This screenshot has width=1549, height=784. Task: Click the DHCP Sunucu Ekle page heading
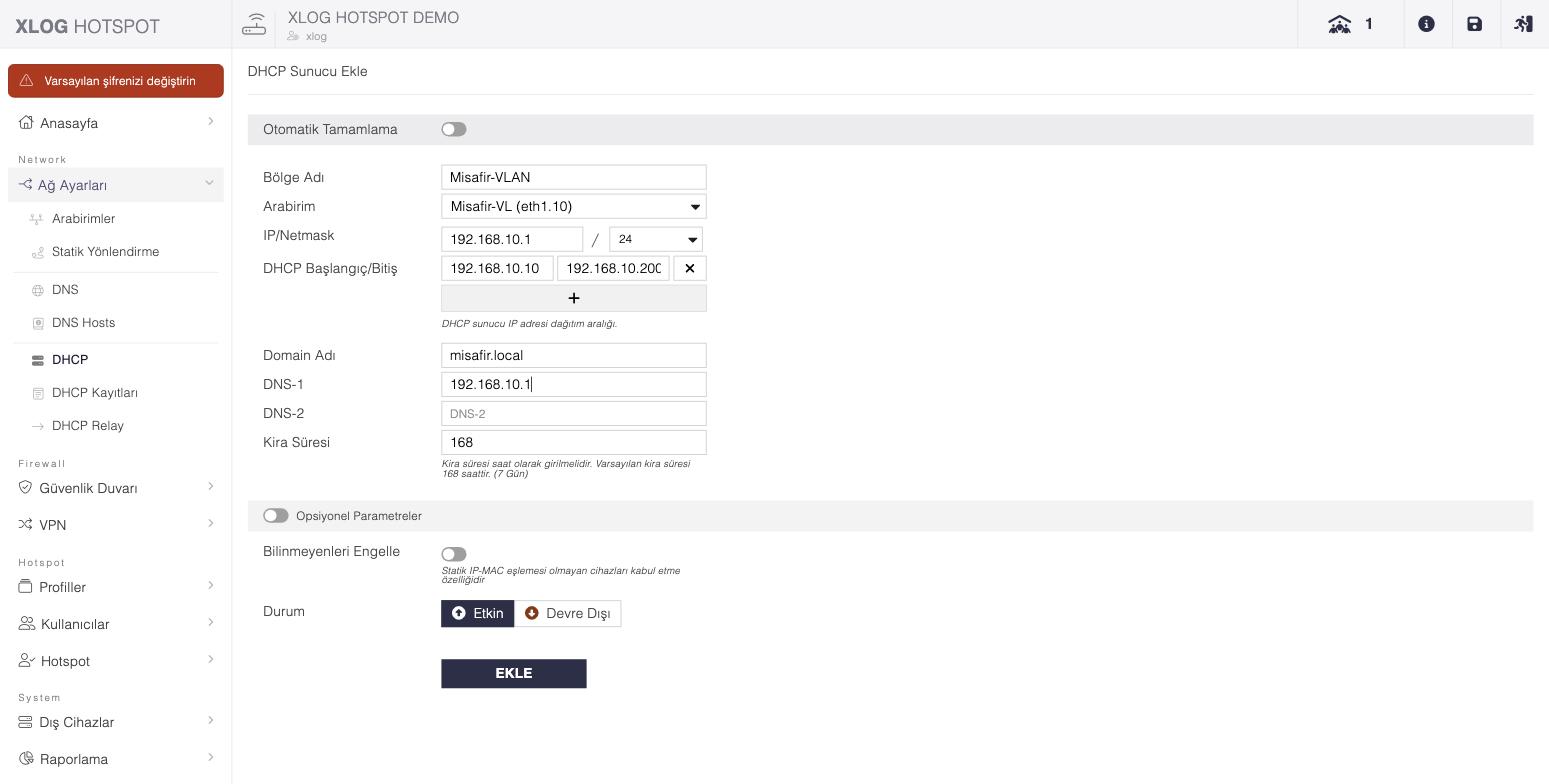(x=308, y=71)
